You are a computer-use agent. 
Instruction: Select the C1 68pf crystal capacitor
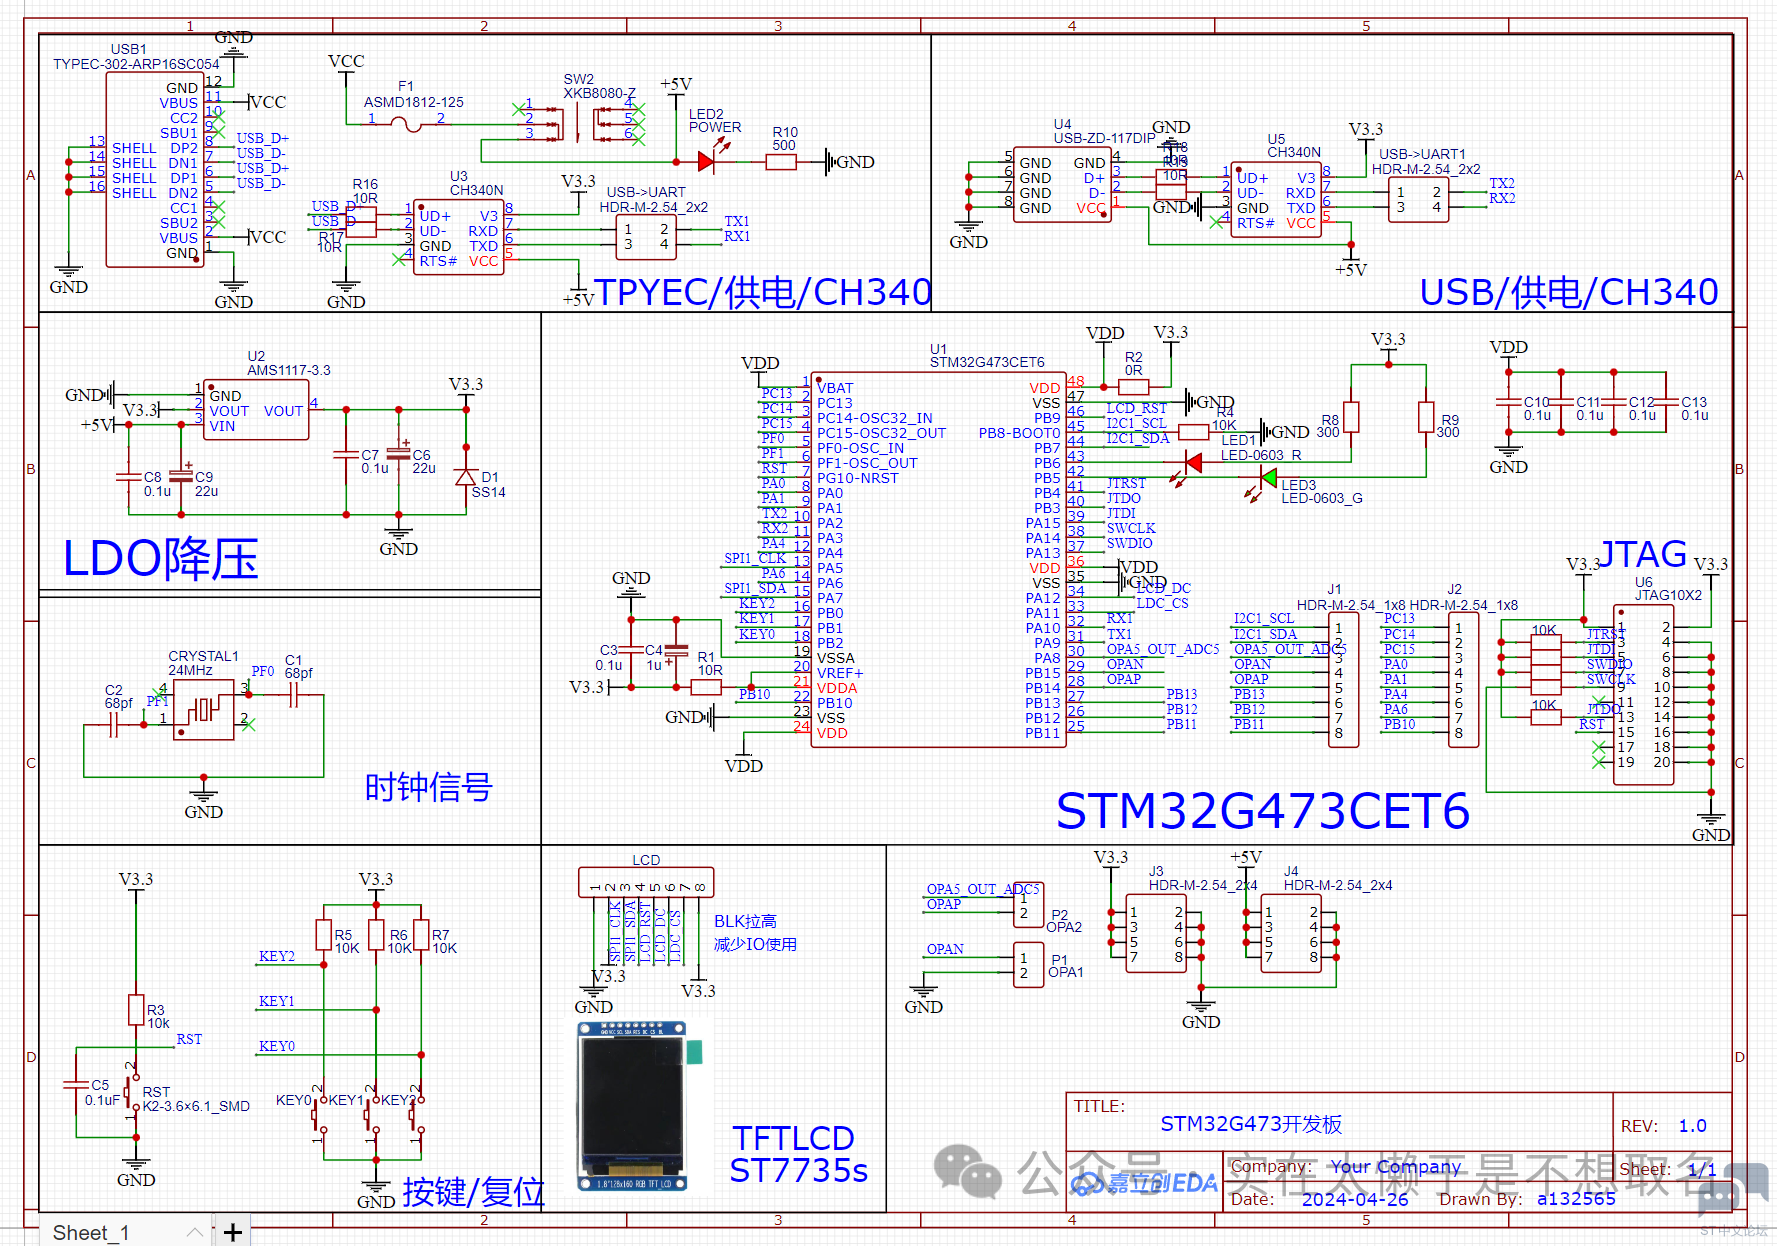(293, 695)
